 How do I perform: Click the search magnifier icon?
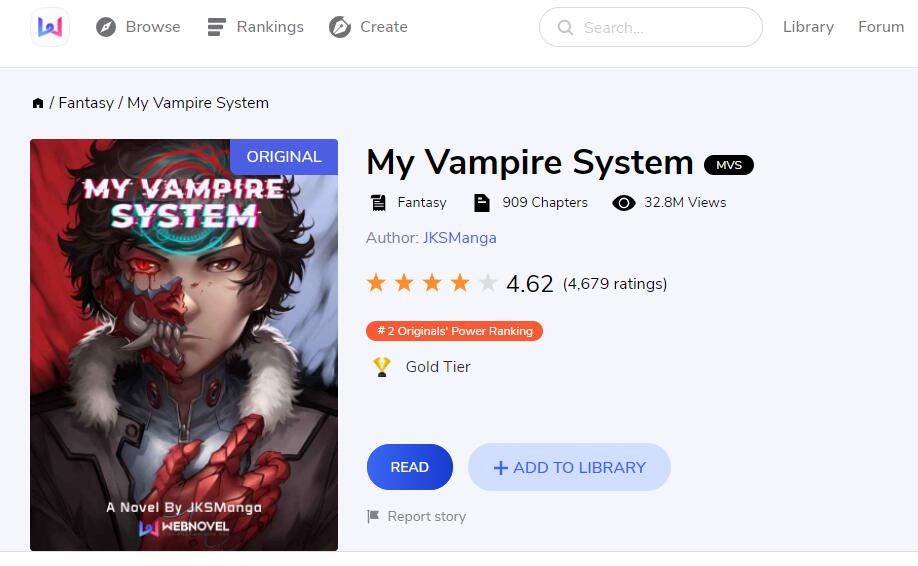(x=565, y=28)
